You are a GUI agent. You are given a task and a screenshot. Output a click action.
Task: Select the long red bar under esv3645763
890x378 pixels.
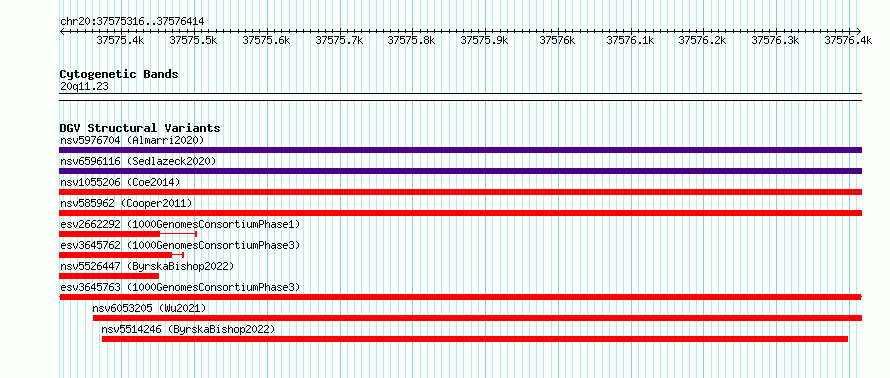(x=460, y=297)
